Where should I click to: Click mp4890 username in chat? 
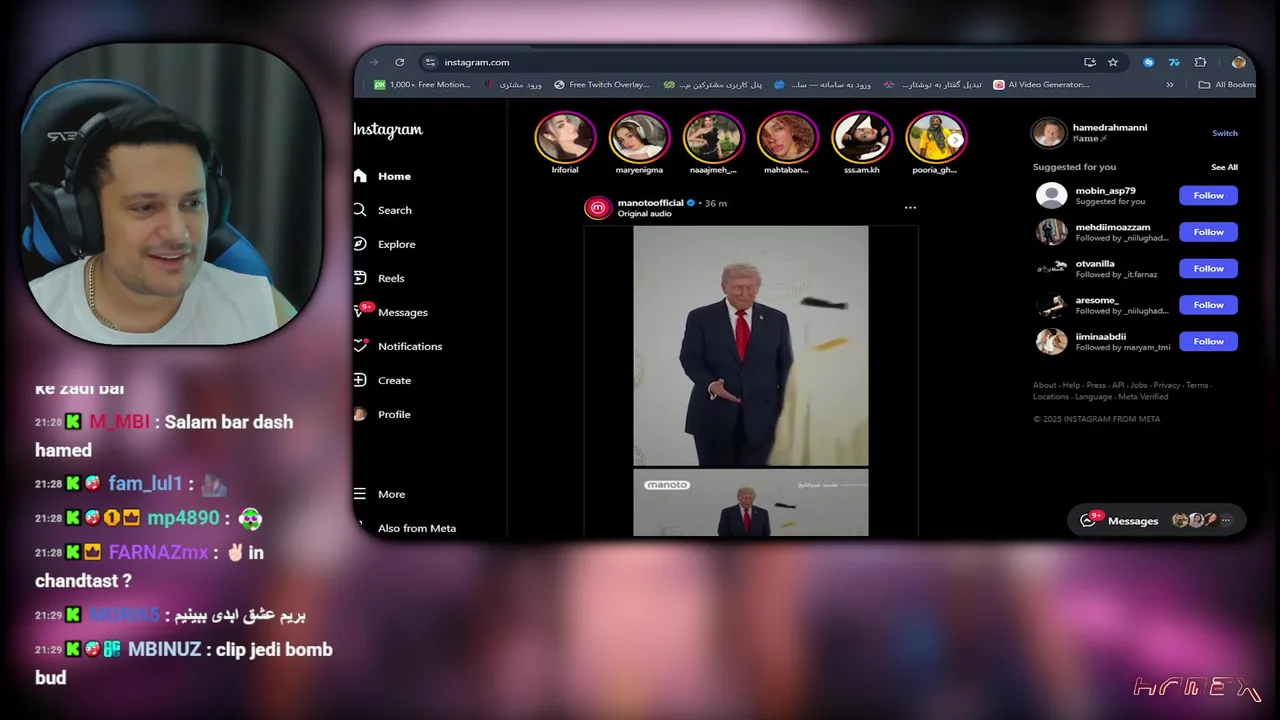pyautogui.click(x=183, y=518)
